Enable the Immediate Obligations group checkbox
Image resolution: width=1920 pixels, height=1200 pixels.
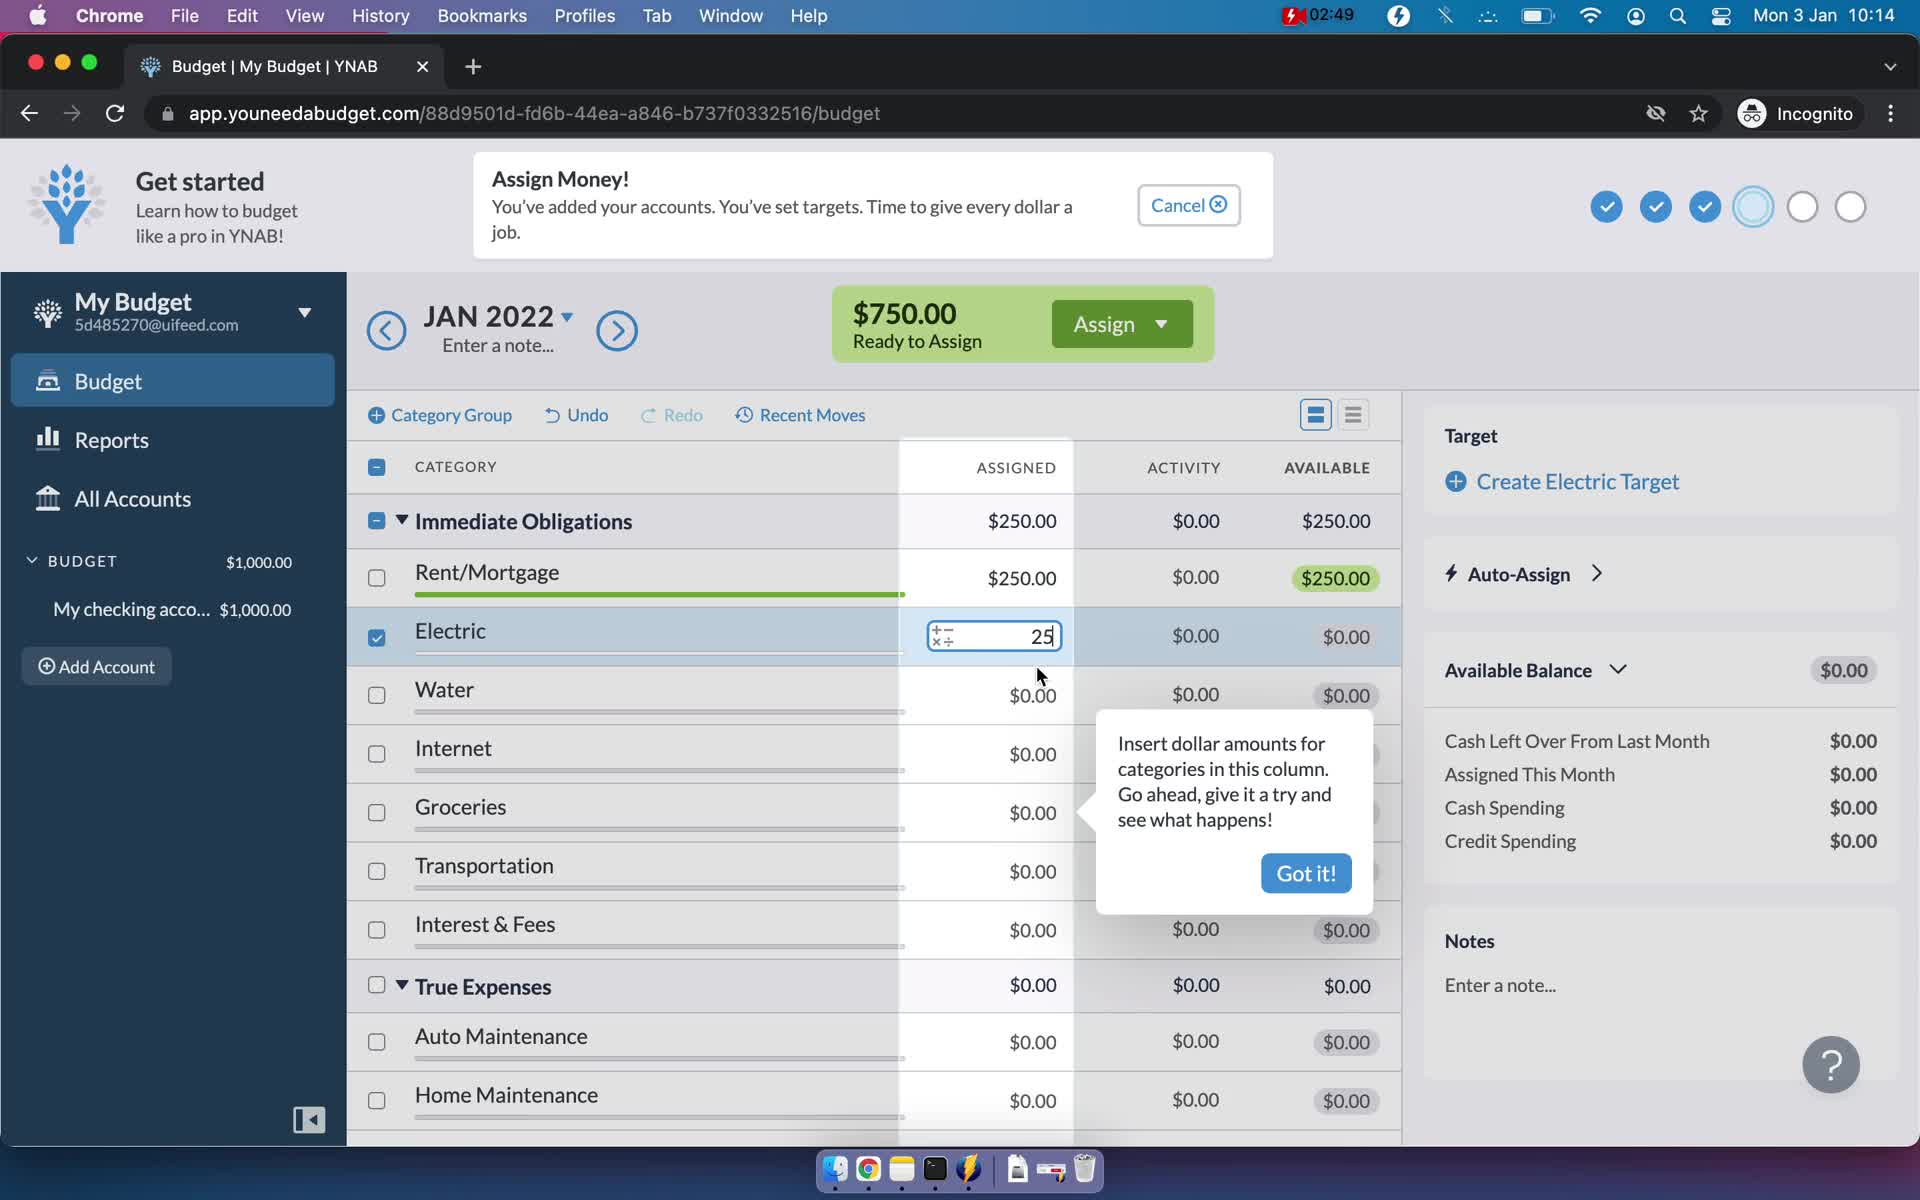pyautogui.click(x=375, y=521)
